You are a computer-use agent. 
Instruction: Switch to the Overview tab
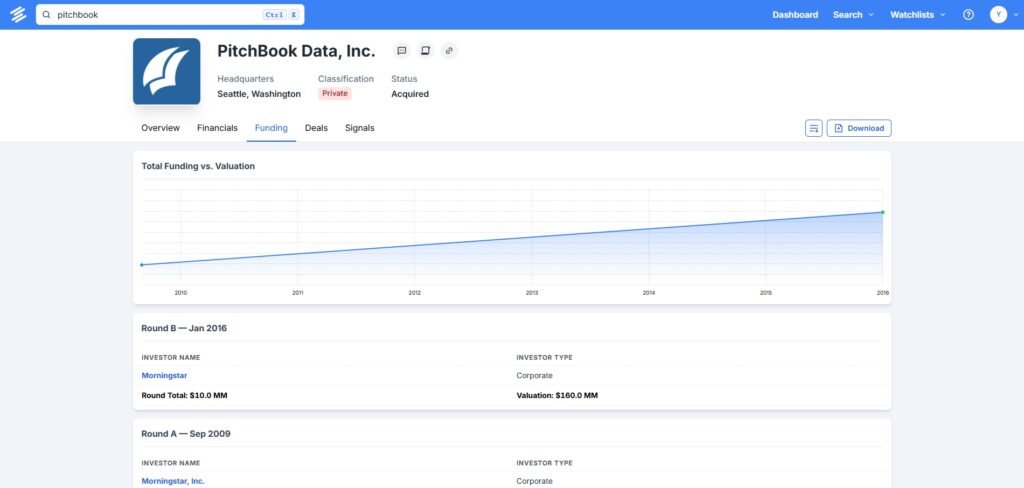point(160,128)
